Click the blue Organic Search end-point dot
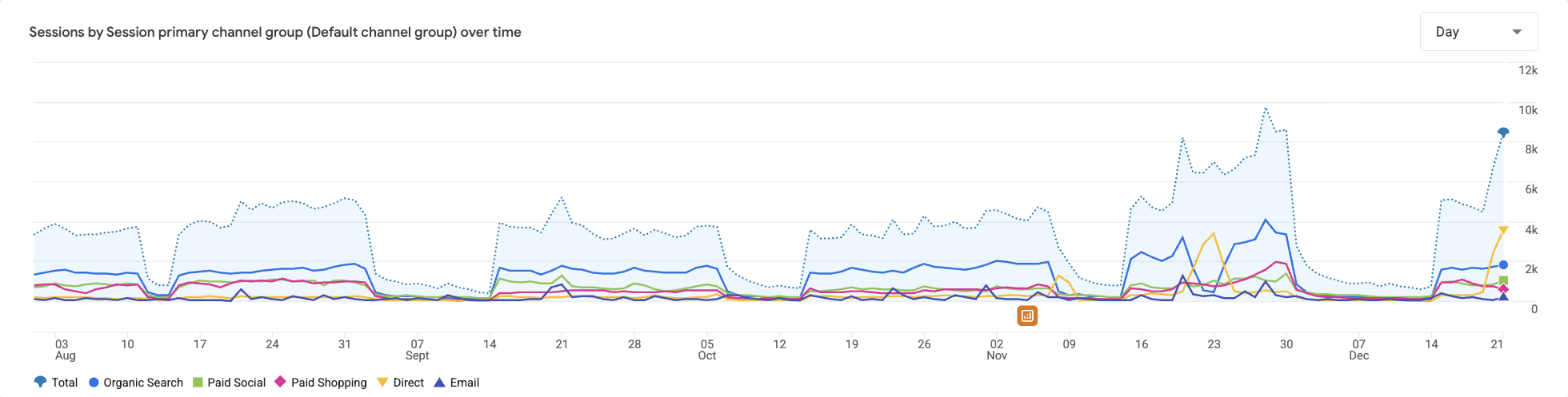Screen dimensions: 1568x397 coord(1503,265)
